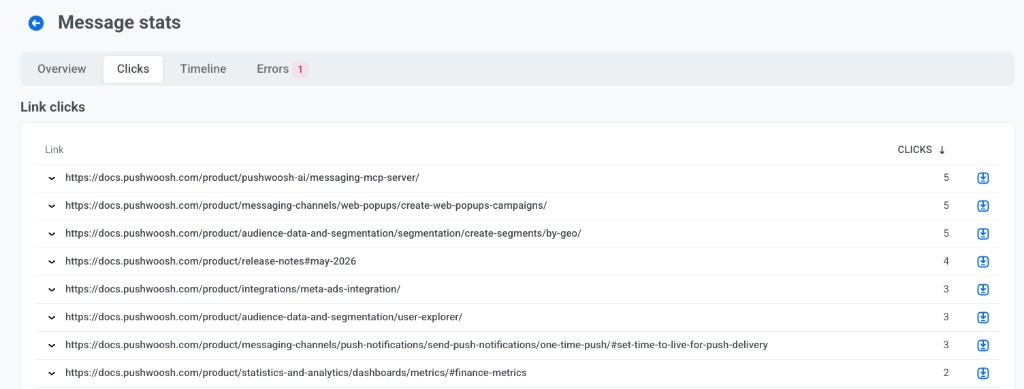Open the create-segments/by-geo URL
The image size is (1024, 389).
(323, 233)
